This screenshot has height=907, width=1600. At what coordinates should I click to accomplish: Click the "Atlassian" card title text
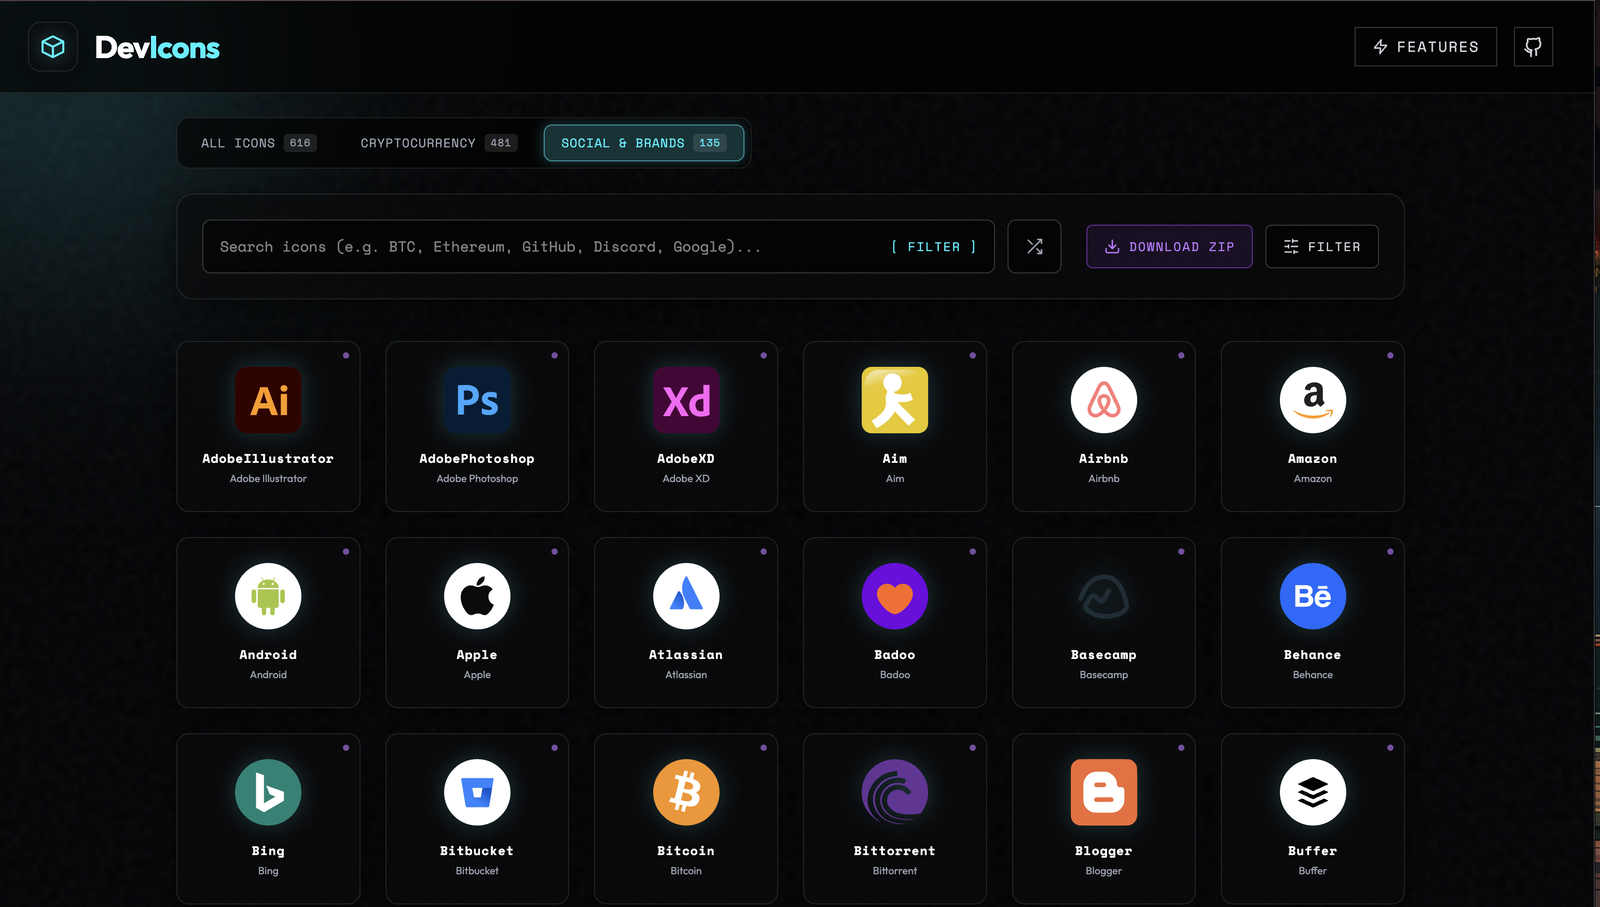tap(686, 655)
